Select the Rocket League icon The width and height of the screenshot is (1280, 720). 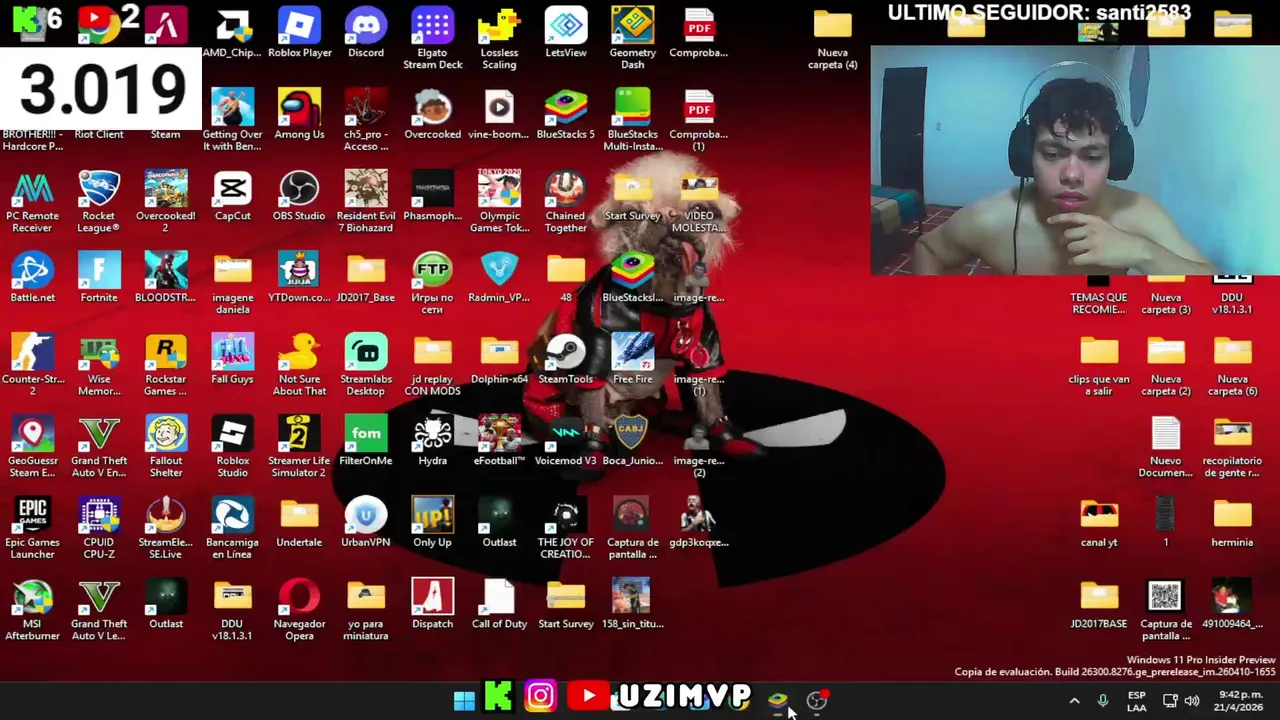pyautogui.click(x=99, y=203)
